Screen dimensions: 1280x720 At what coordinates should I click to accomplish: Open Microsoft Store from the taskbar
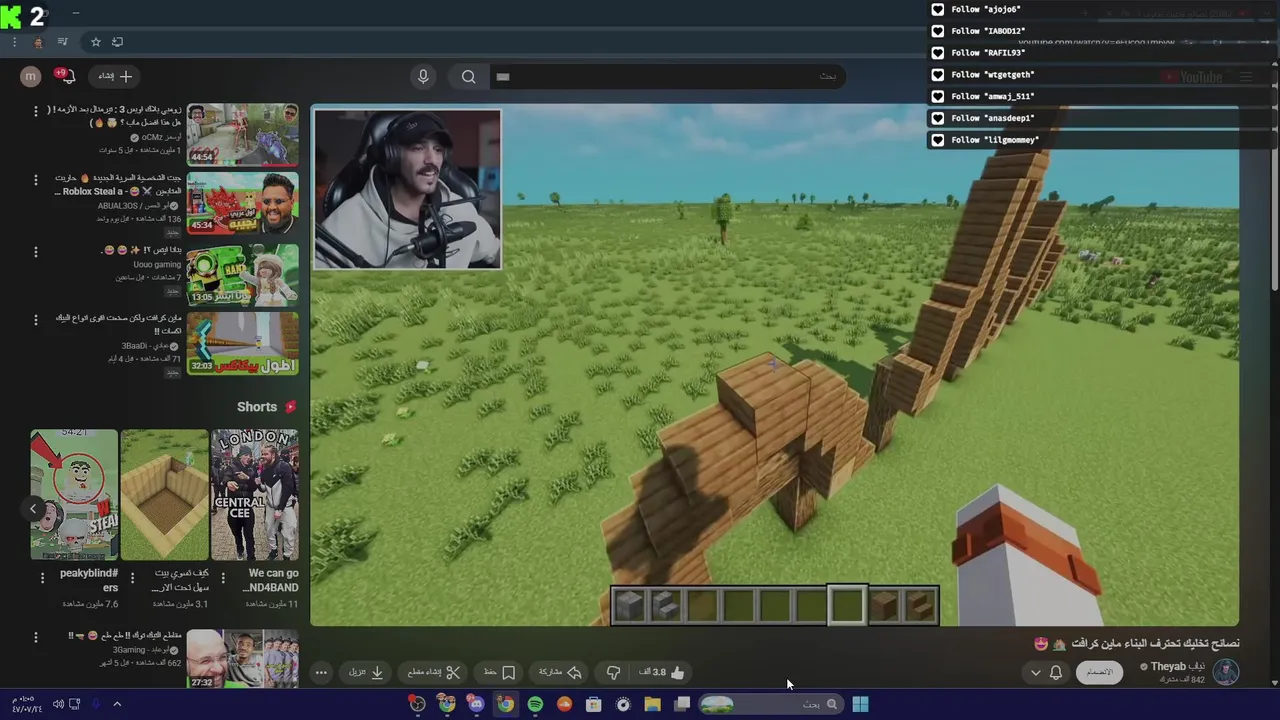593,704
